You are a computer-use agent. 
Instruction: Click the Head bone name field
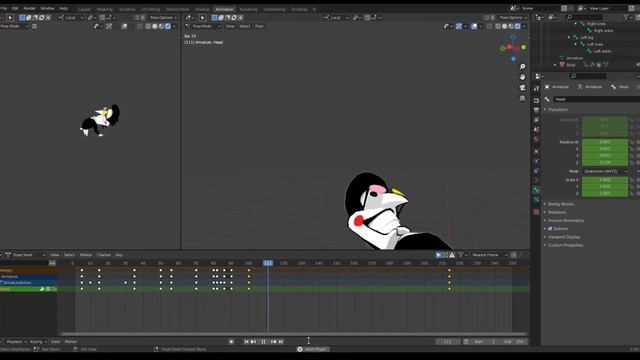click(x=597, y=99)
